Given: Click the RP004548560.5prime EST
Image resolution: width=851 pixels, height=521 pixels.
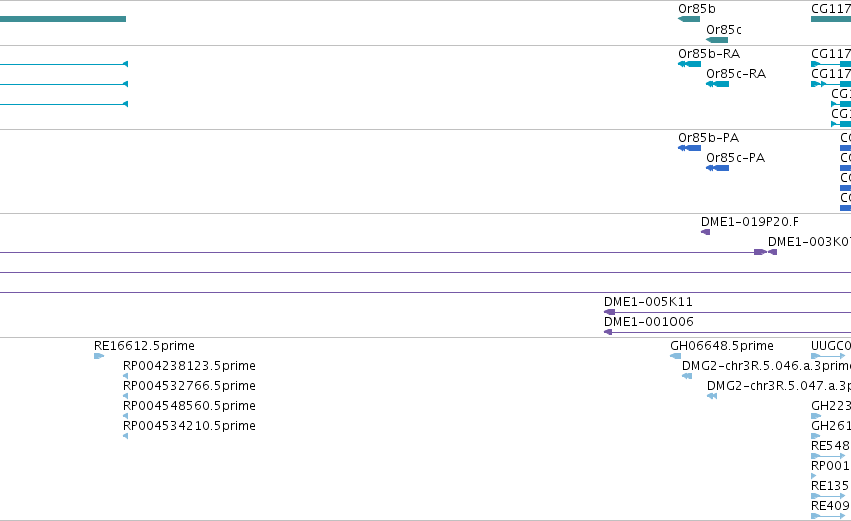Looking at the screenshot, I should 125,416.
